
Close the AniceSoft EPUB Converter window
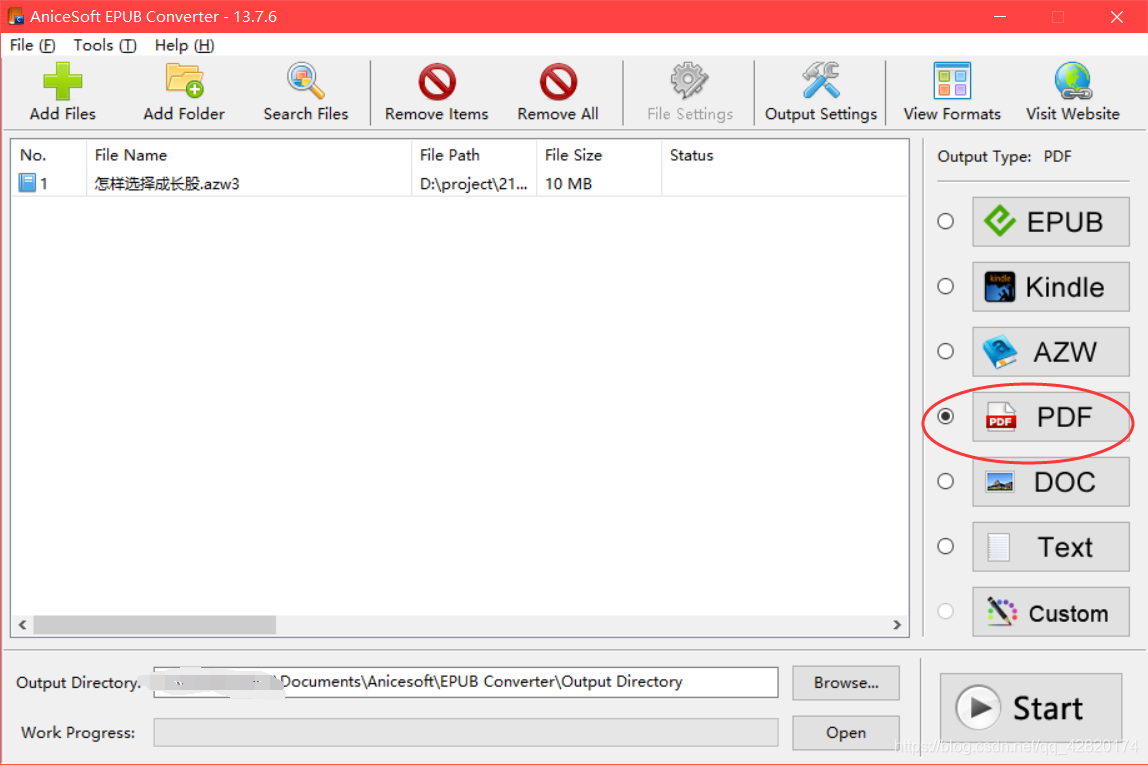coord(1117,16)
